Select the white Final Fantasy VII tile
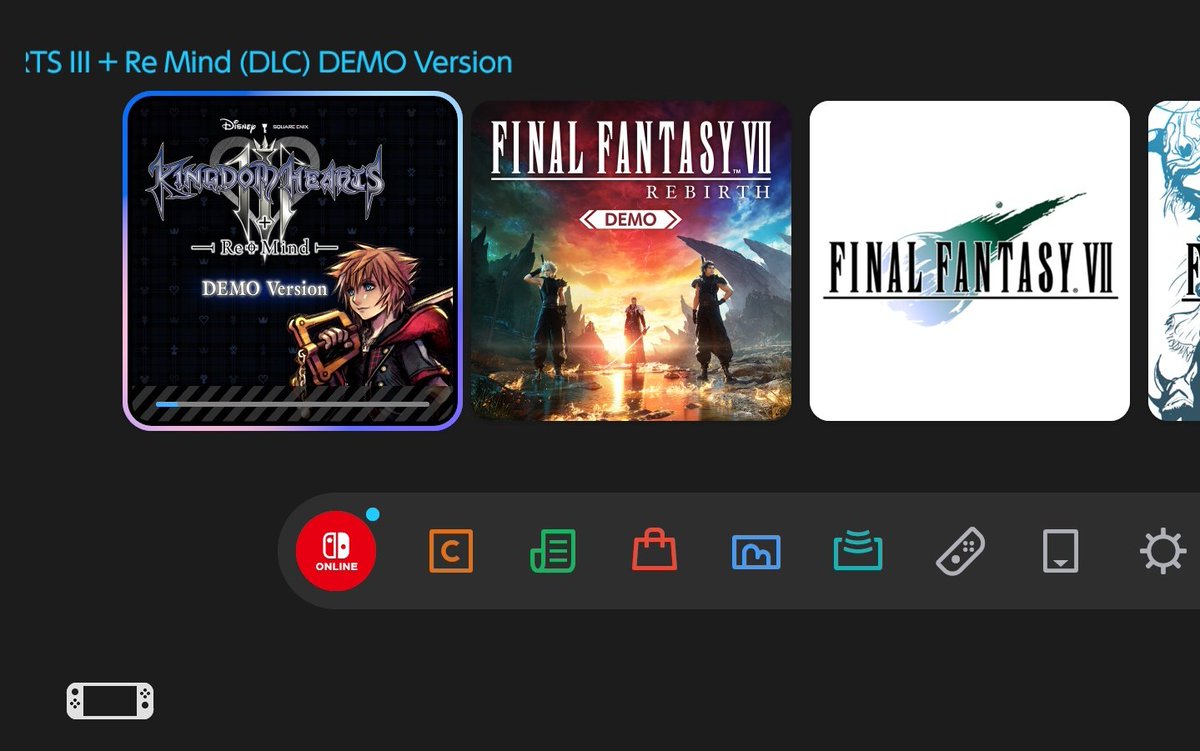The width and height of the screenshot is (1200, 751). [970, 260]
